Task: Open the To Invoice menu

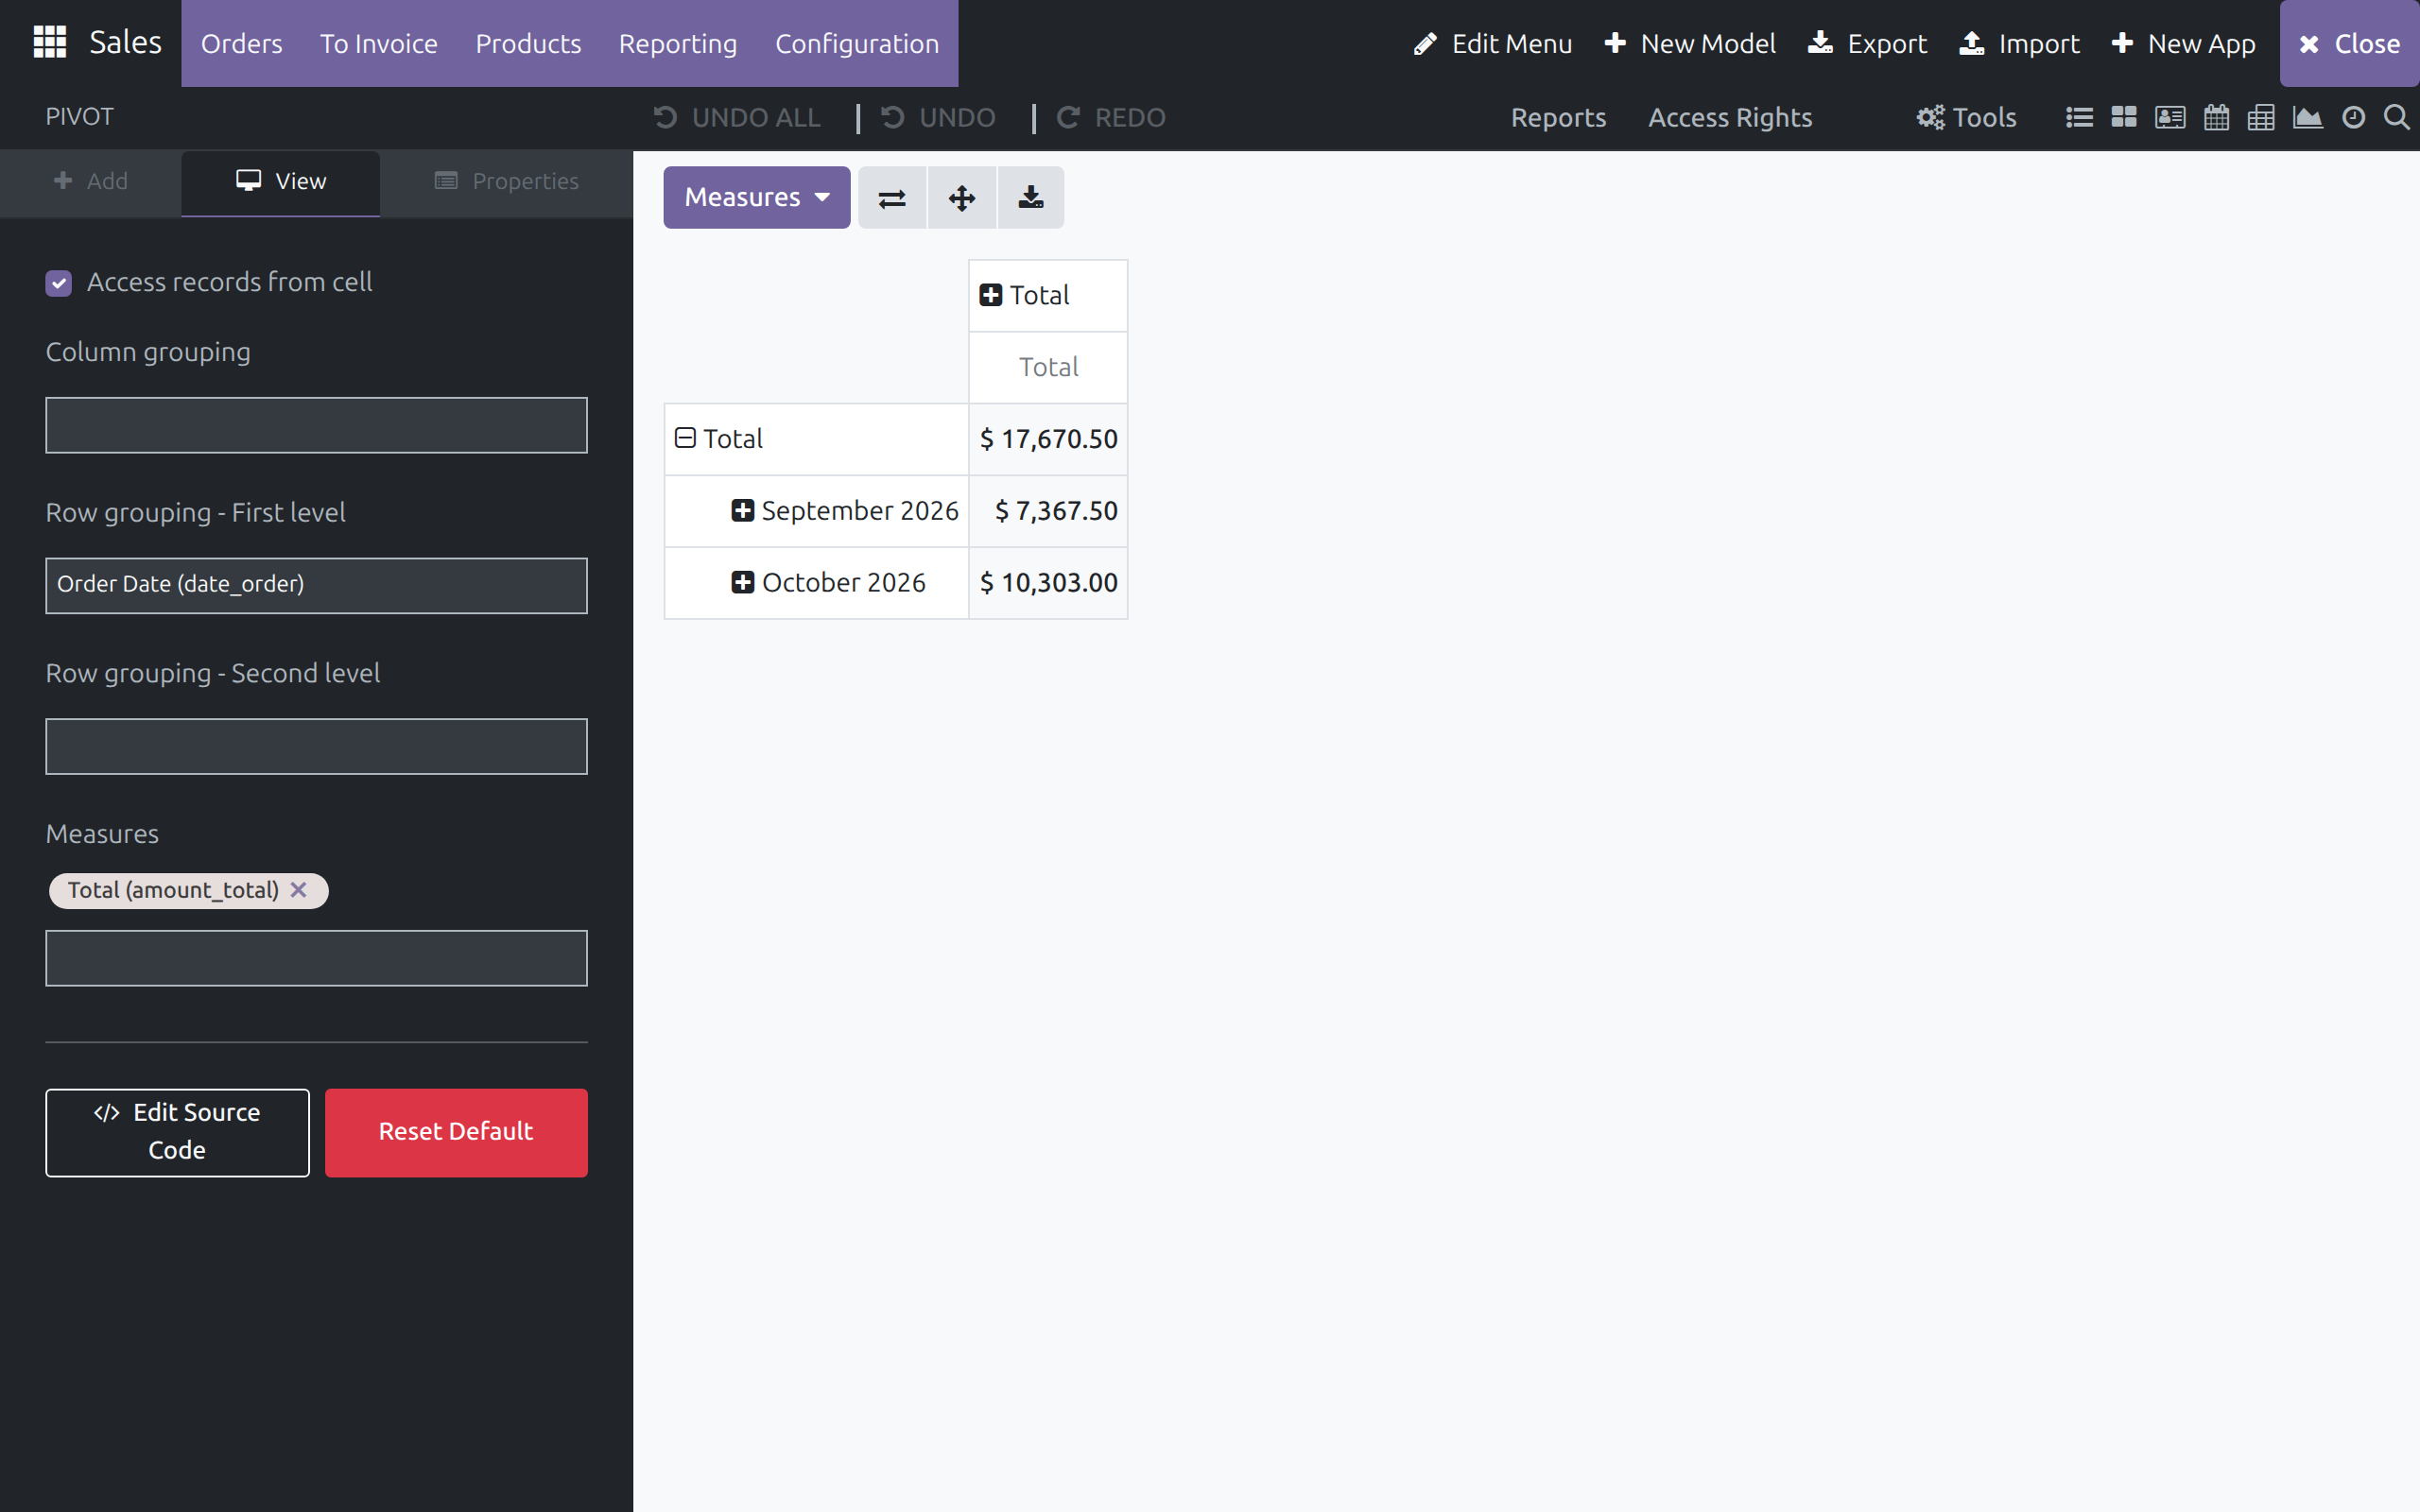Action: (x=379, y=44)
